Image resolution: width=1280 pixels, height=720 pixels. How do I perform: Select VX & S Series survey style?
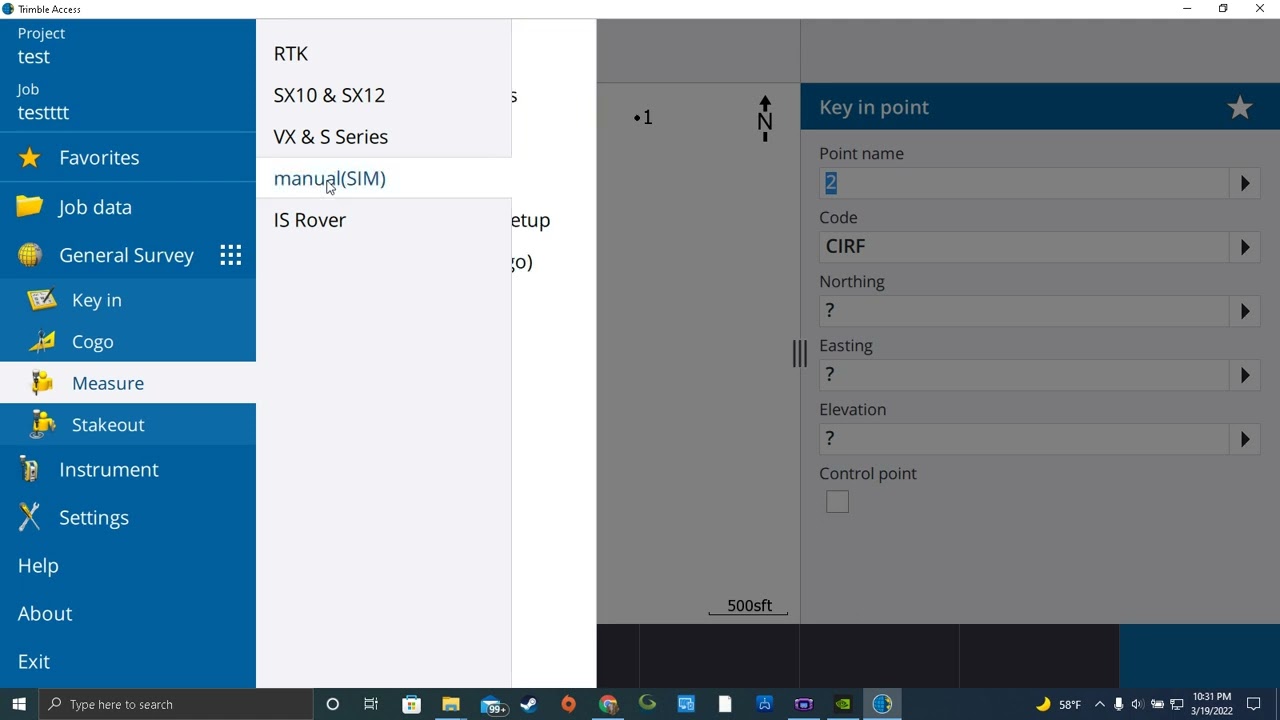click(384, 137)
